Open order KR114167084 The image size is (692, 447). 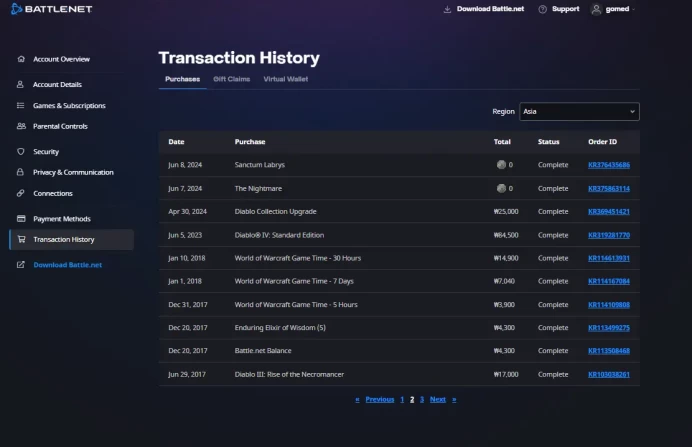pos(609,281)
